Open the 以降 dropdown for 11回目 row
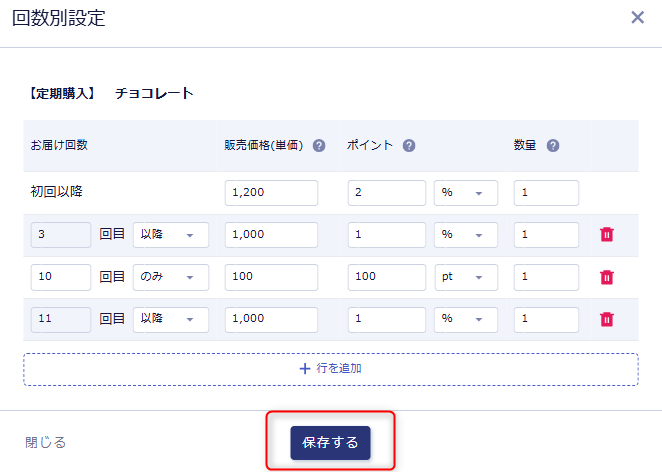The image size is (662, 472). pyautogui.click(x=171, y=319)
